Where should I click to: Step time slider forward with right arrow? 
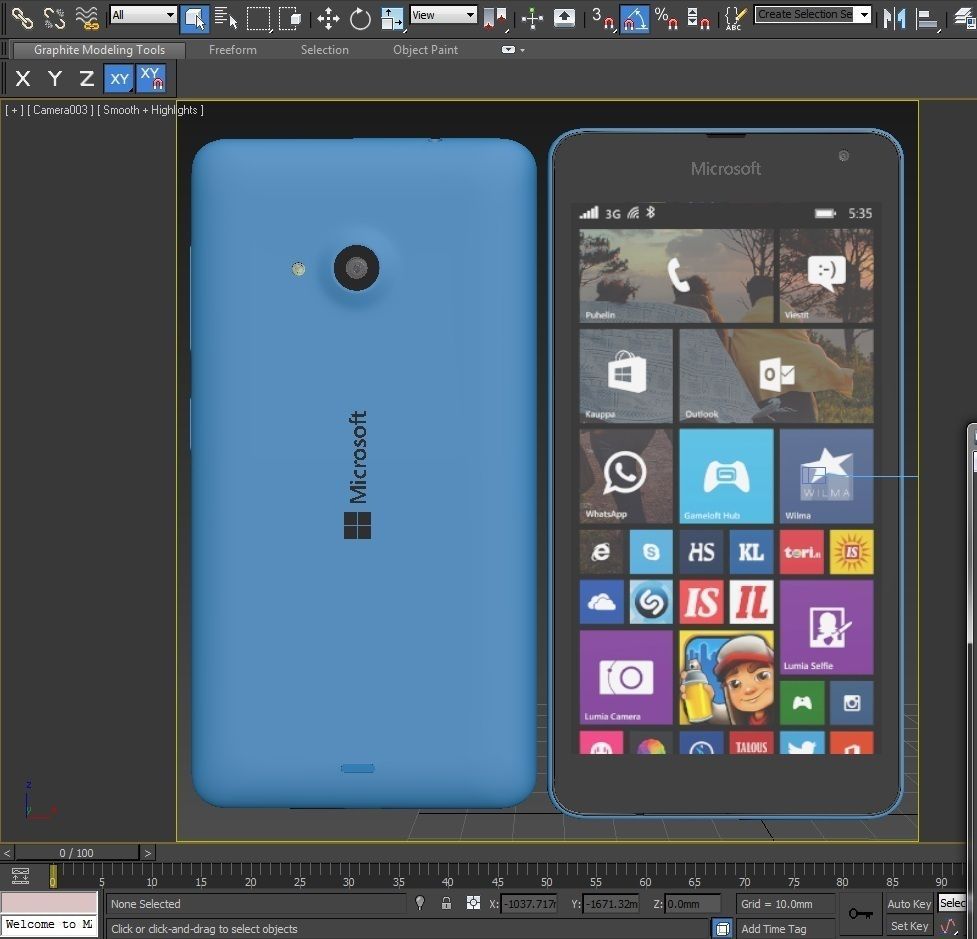tap(148, 853)
